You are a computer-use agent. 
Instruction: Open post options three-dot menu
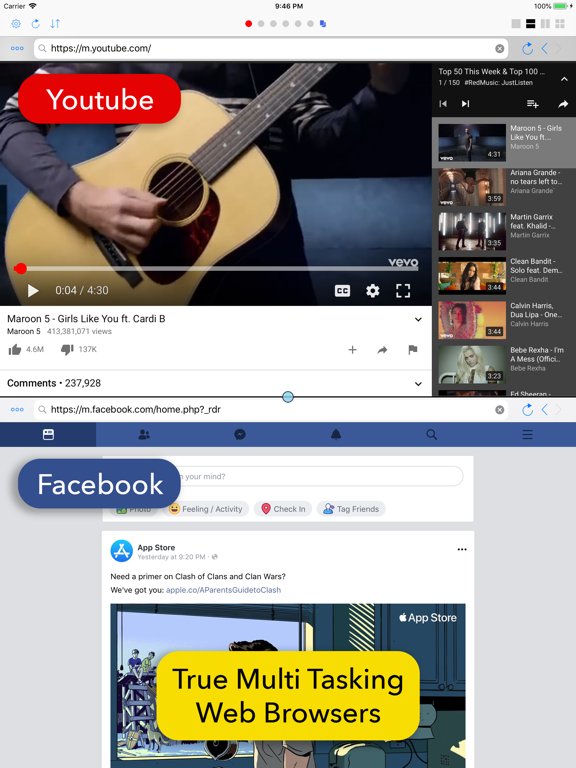click(462, 550)
